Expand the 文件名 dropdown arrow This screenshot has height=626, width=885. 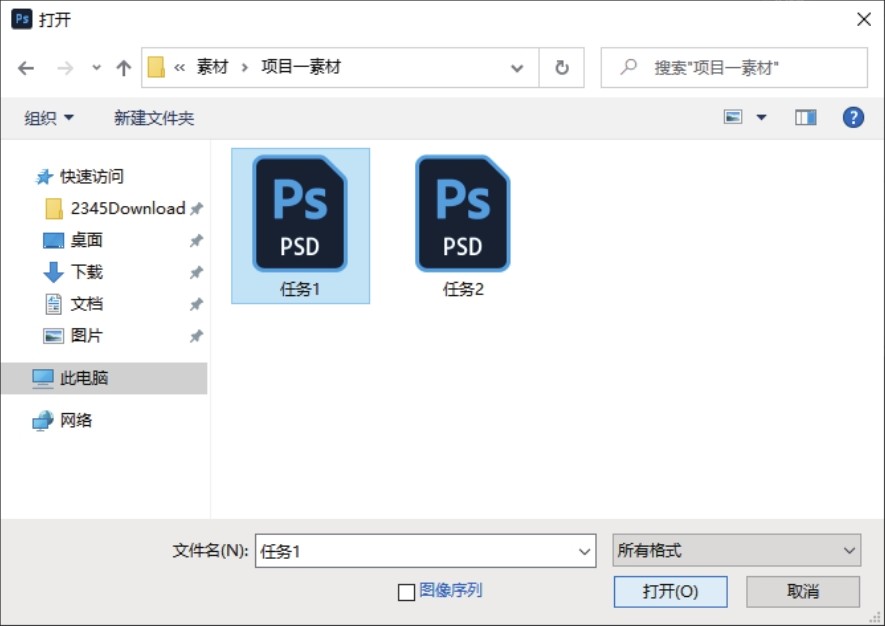[584, 551]
